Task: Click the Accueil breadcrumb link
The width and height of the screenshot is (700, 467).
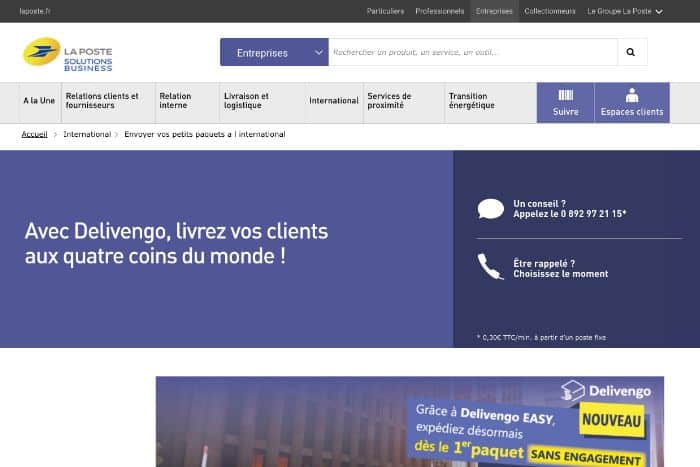Action: [34, 134]
